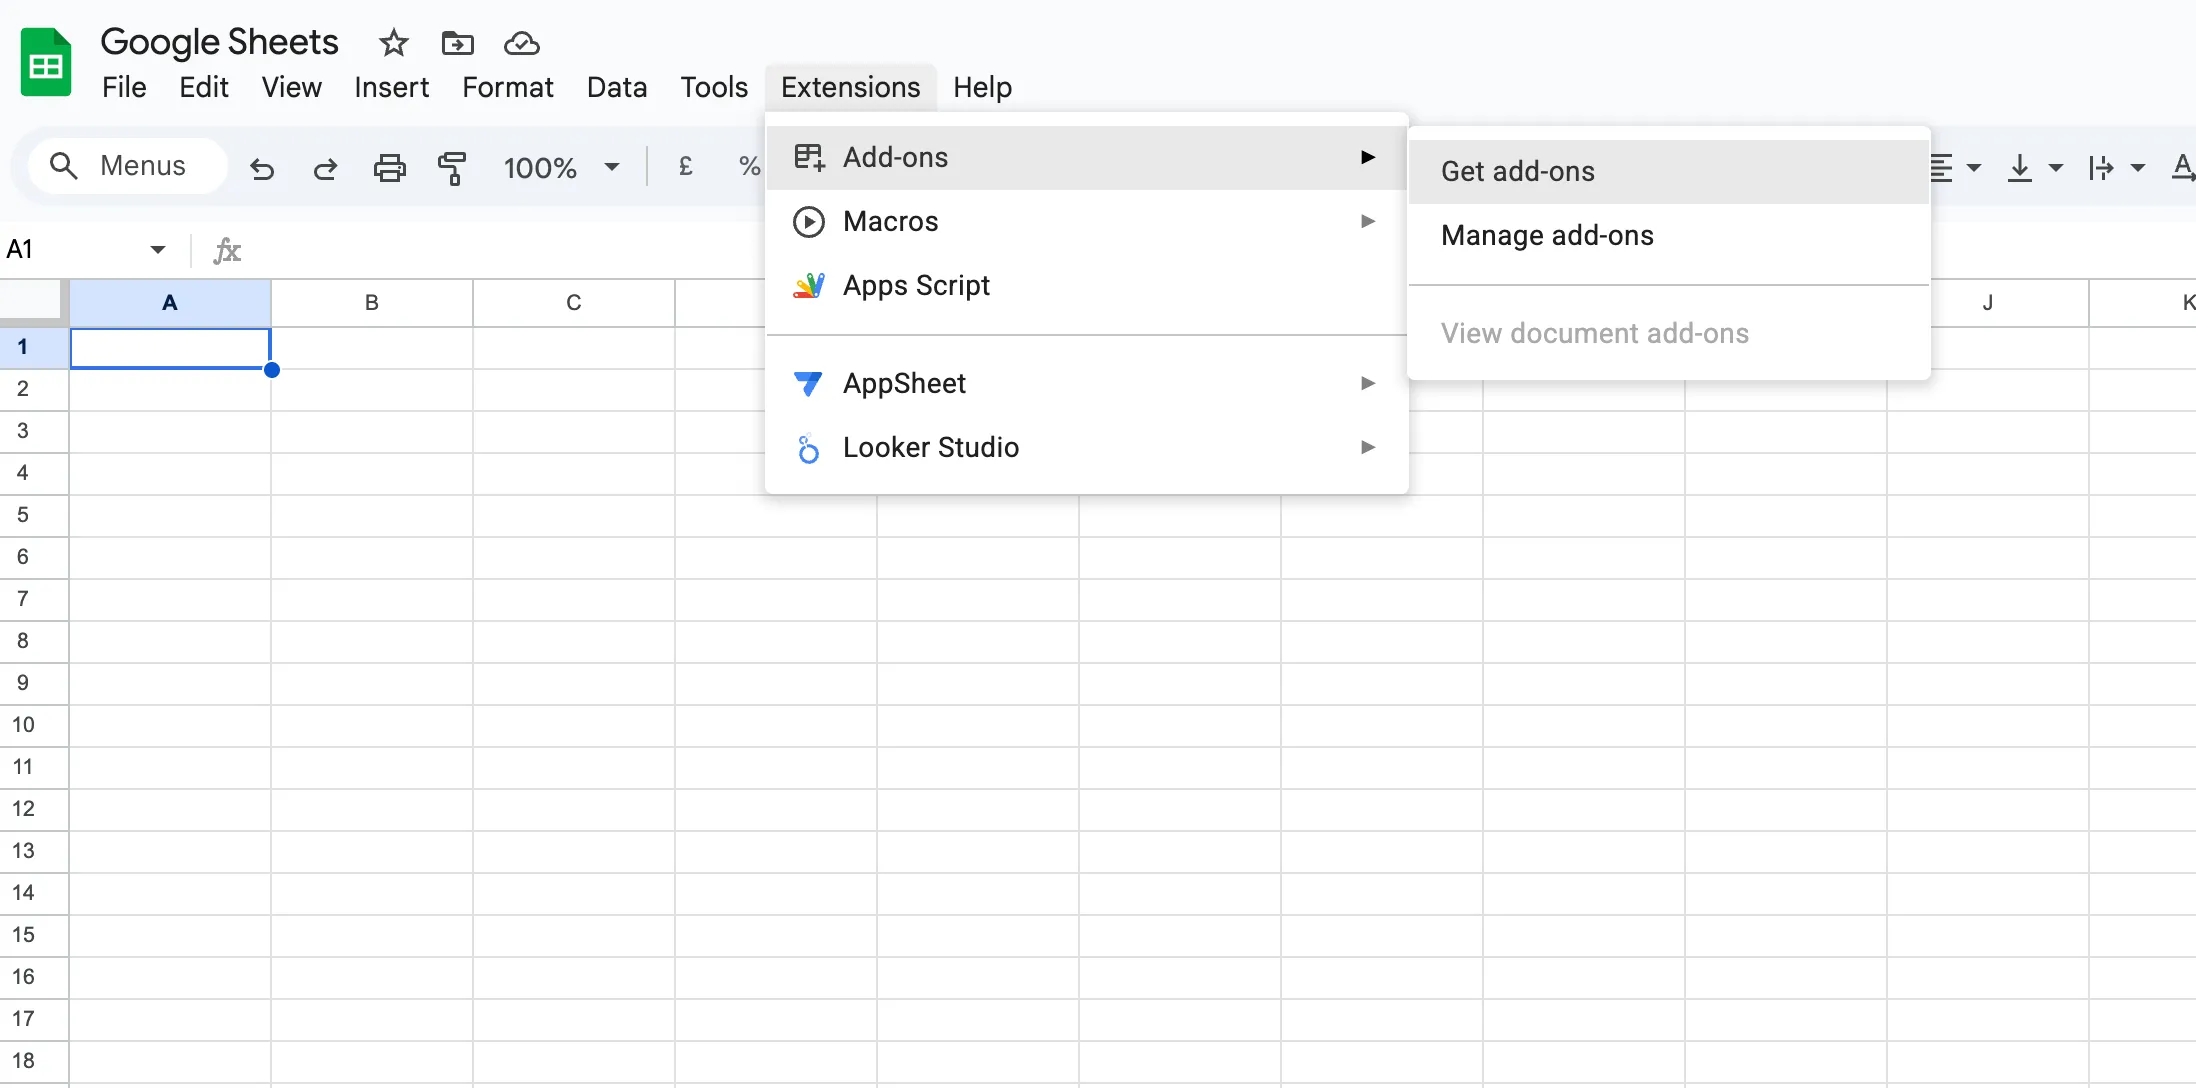Viewport: 2196px width, 1088px height.
Task: Open the Tools menu
Action: click(x=714, y=88)
